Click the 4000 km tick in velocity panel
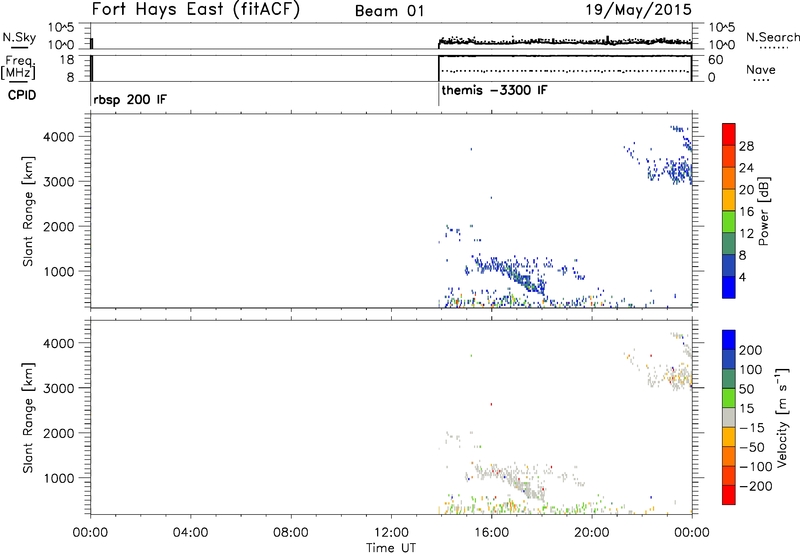Screen dimensions: 800x554 (59, 343)
